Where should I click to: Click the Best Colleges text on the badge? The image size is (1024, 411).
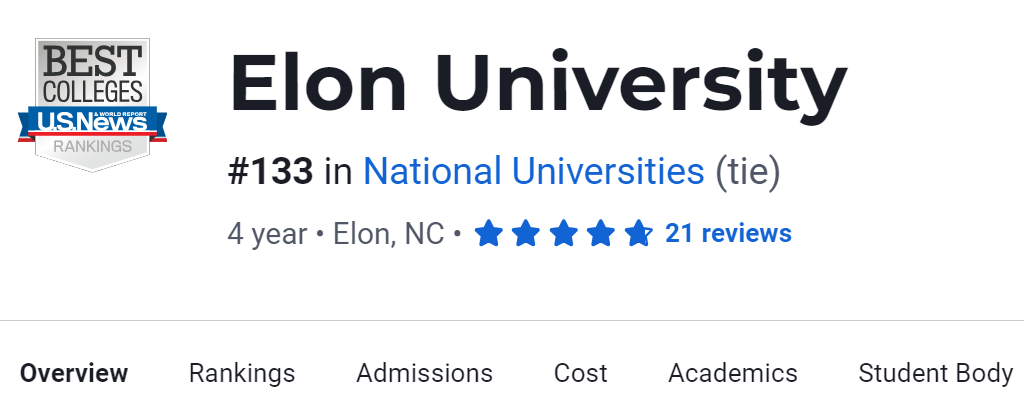coord(92,75)
